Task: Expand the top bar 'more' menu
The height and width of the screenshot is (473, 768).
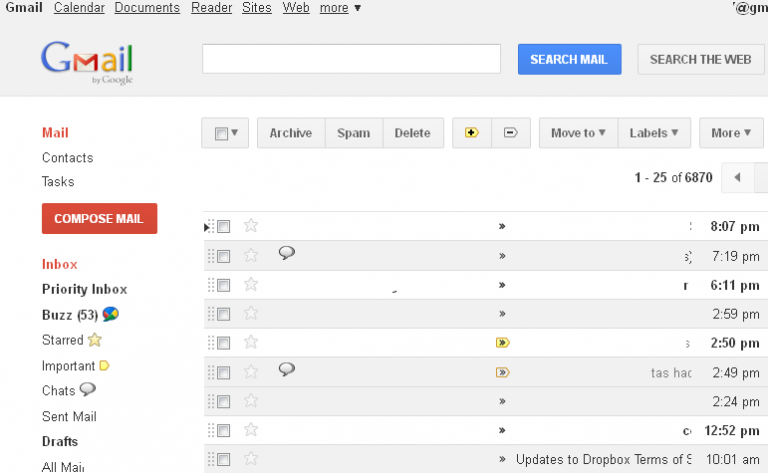Action: point(340,8)
